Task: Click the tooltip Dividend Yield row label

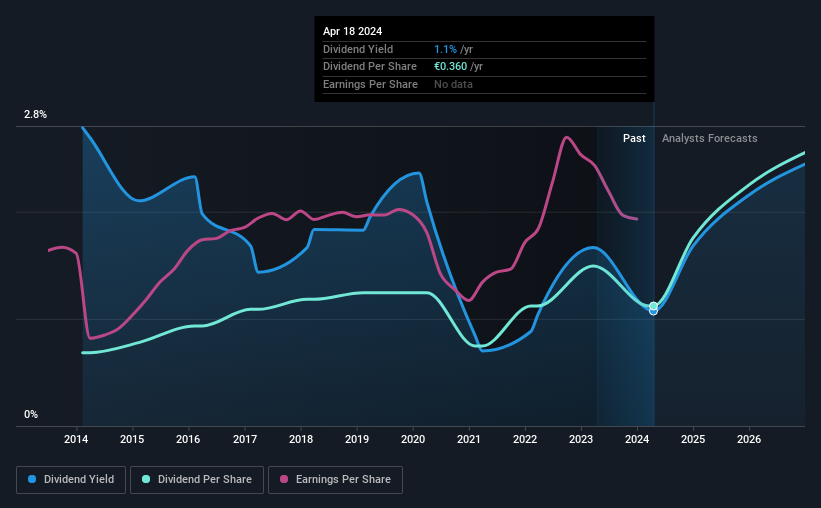Action: pyautogui.click(x=358, y=49)
